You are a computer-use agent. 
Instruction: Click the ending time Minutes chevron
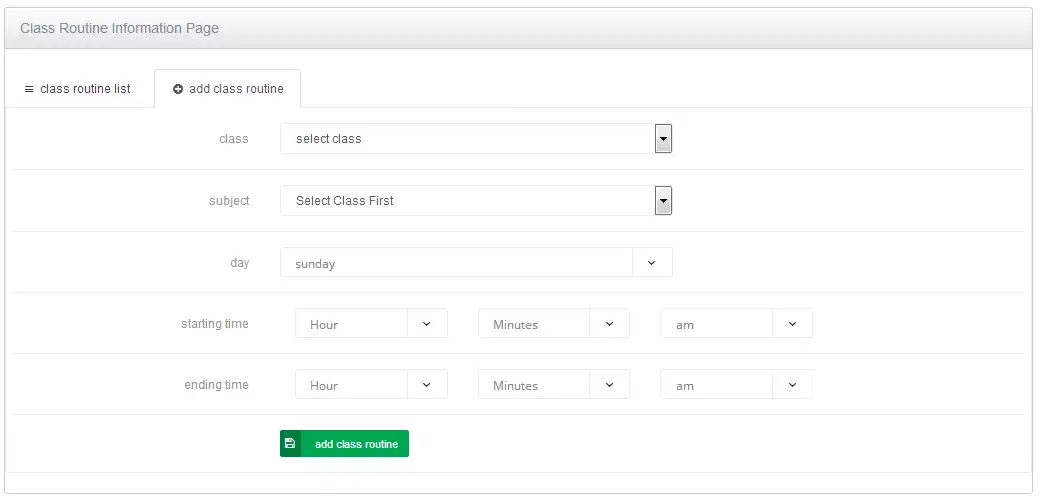609,385
